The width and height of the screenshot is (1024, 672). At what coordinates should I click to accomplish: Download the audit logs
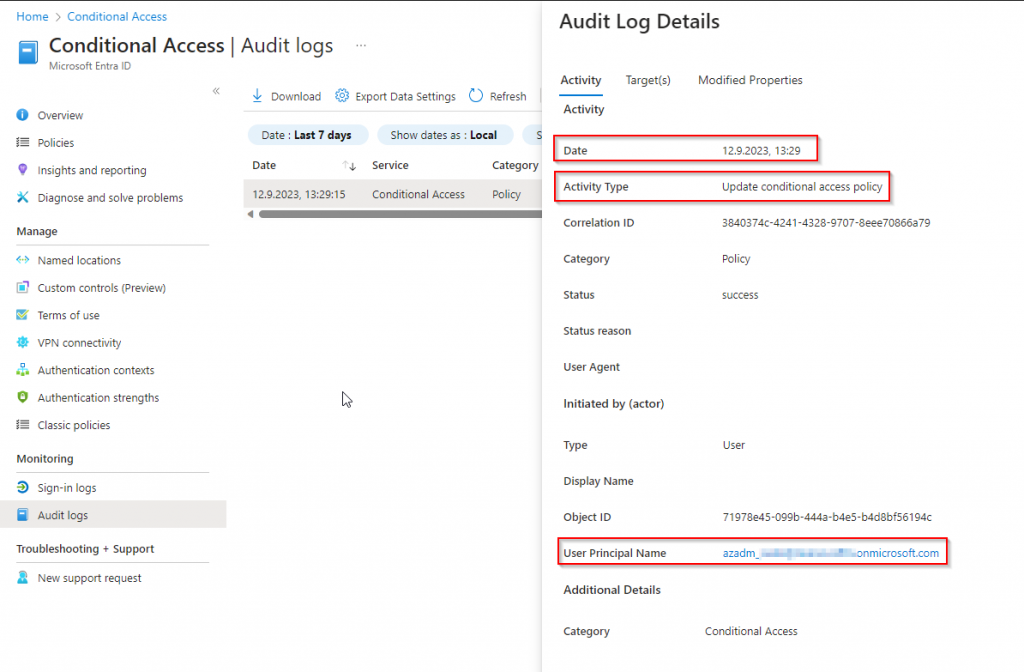click(286, 97)
